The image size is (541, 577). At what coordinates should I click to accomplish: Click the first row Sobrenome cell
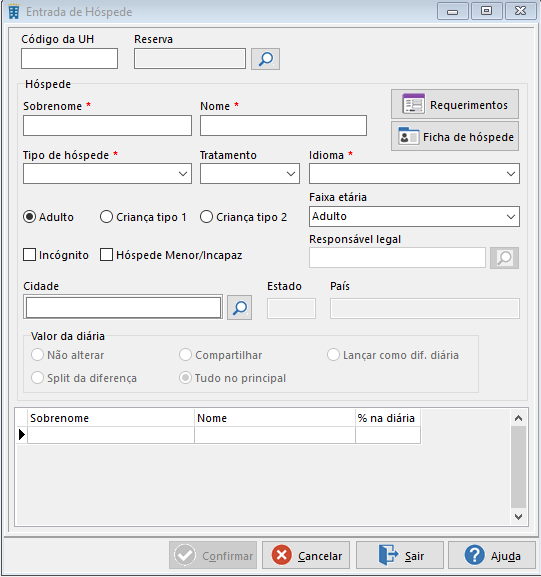coord(111,435)
